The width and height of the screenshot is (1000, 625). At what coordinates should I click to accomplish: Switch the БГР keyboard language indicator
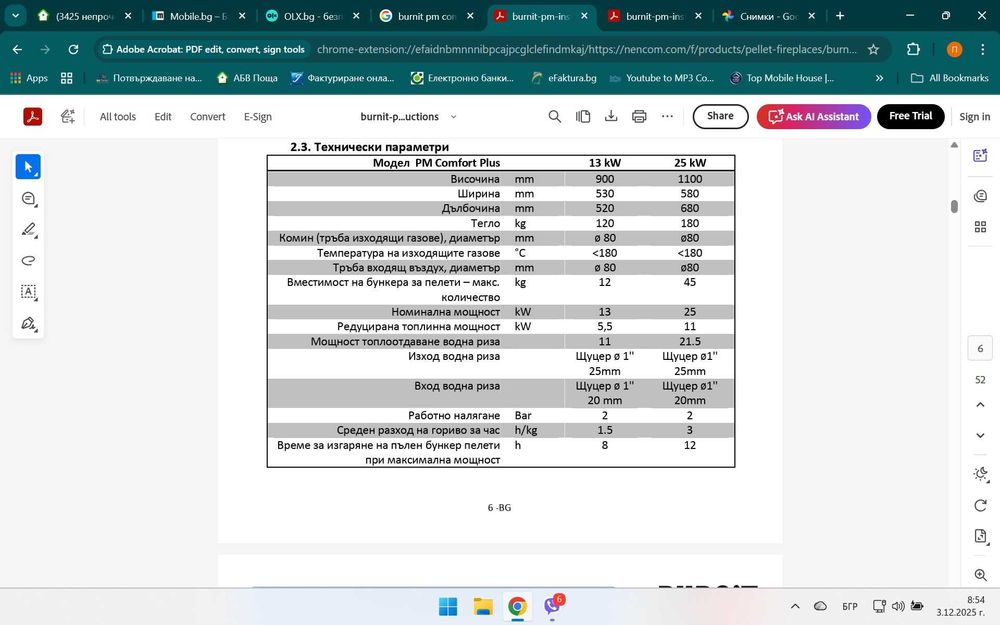click(x=849, y=606)
